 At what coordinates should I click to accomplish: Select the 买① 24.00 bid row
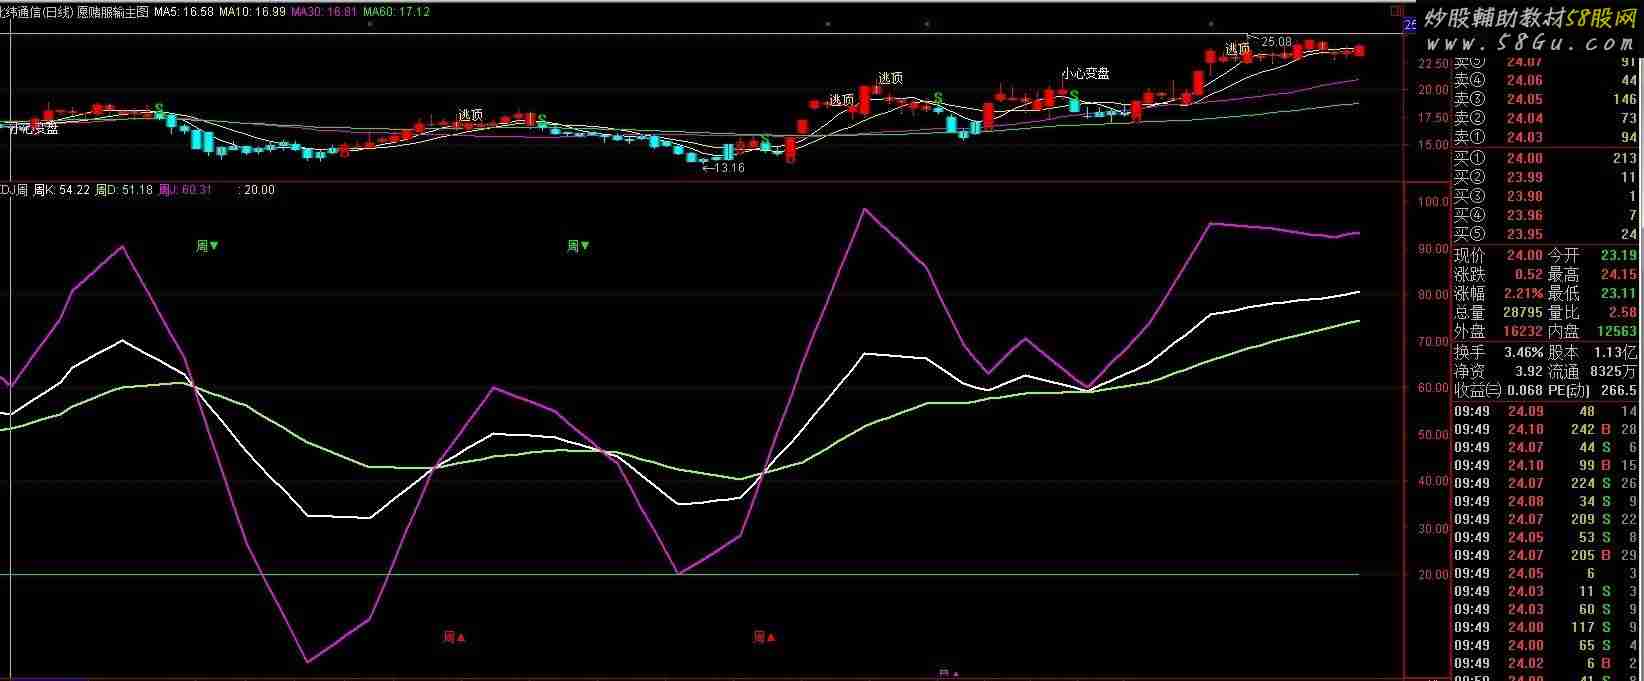(1545, 158)
